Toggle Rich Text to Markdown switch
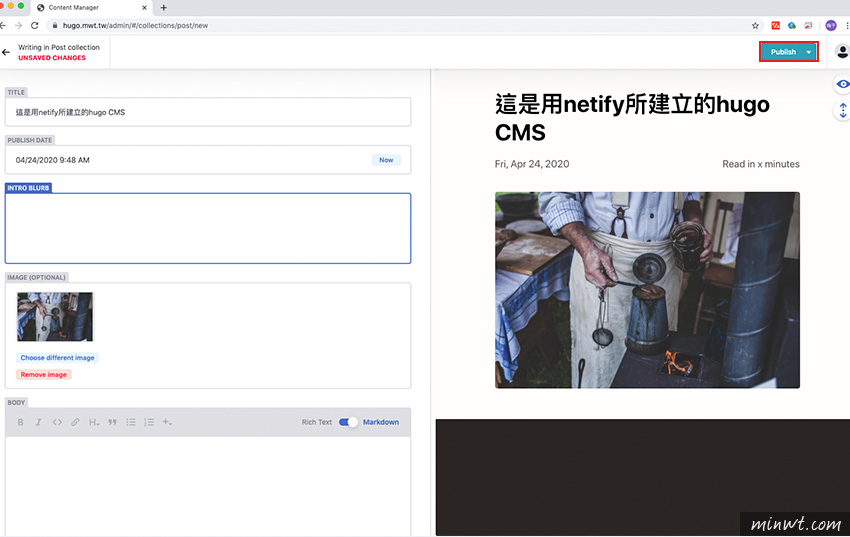The width and height of the screenshot is (850, 537). pyautogui.click(x=348, y=422)
